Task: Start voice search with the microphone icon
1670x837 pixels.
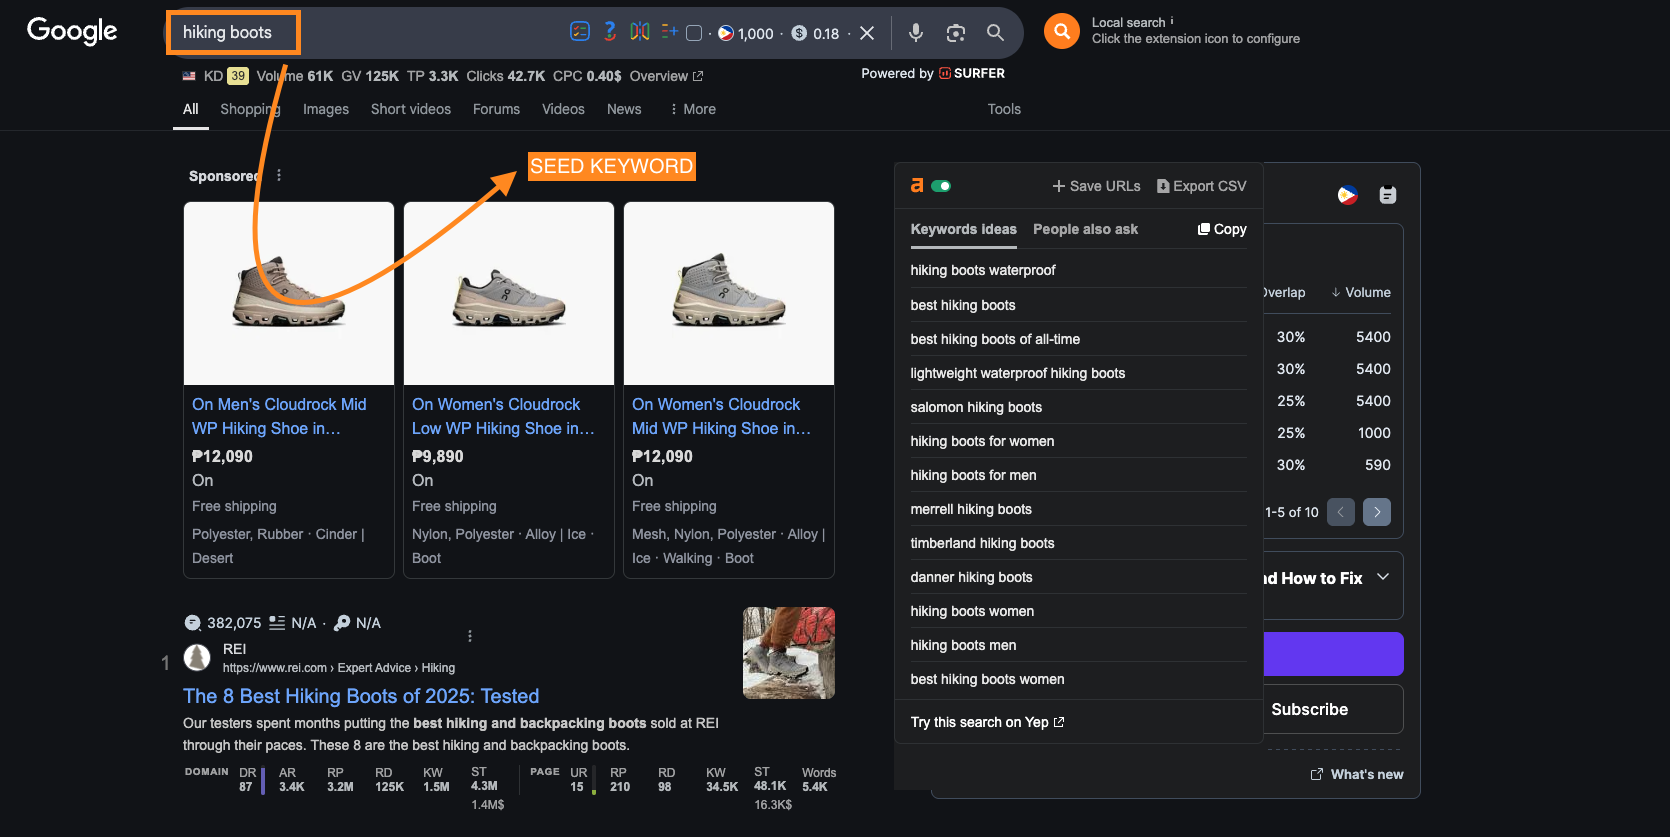Action: tap(915, 33)
